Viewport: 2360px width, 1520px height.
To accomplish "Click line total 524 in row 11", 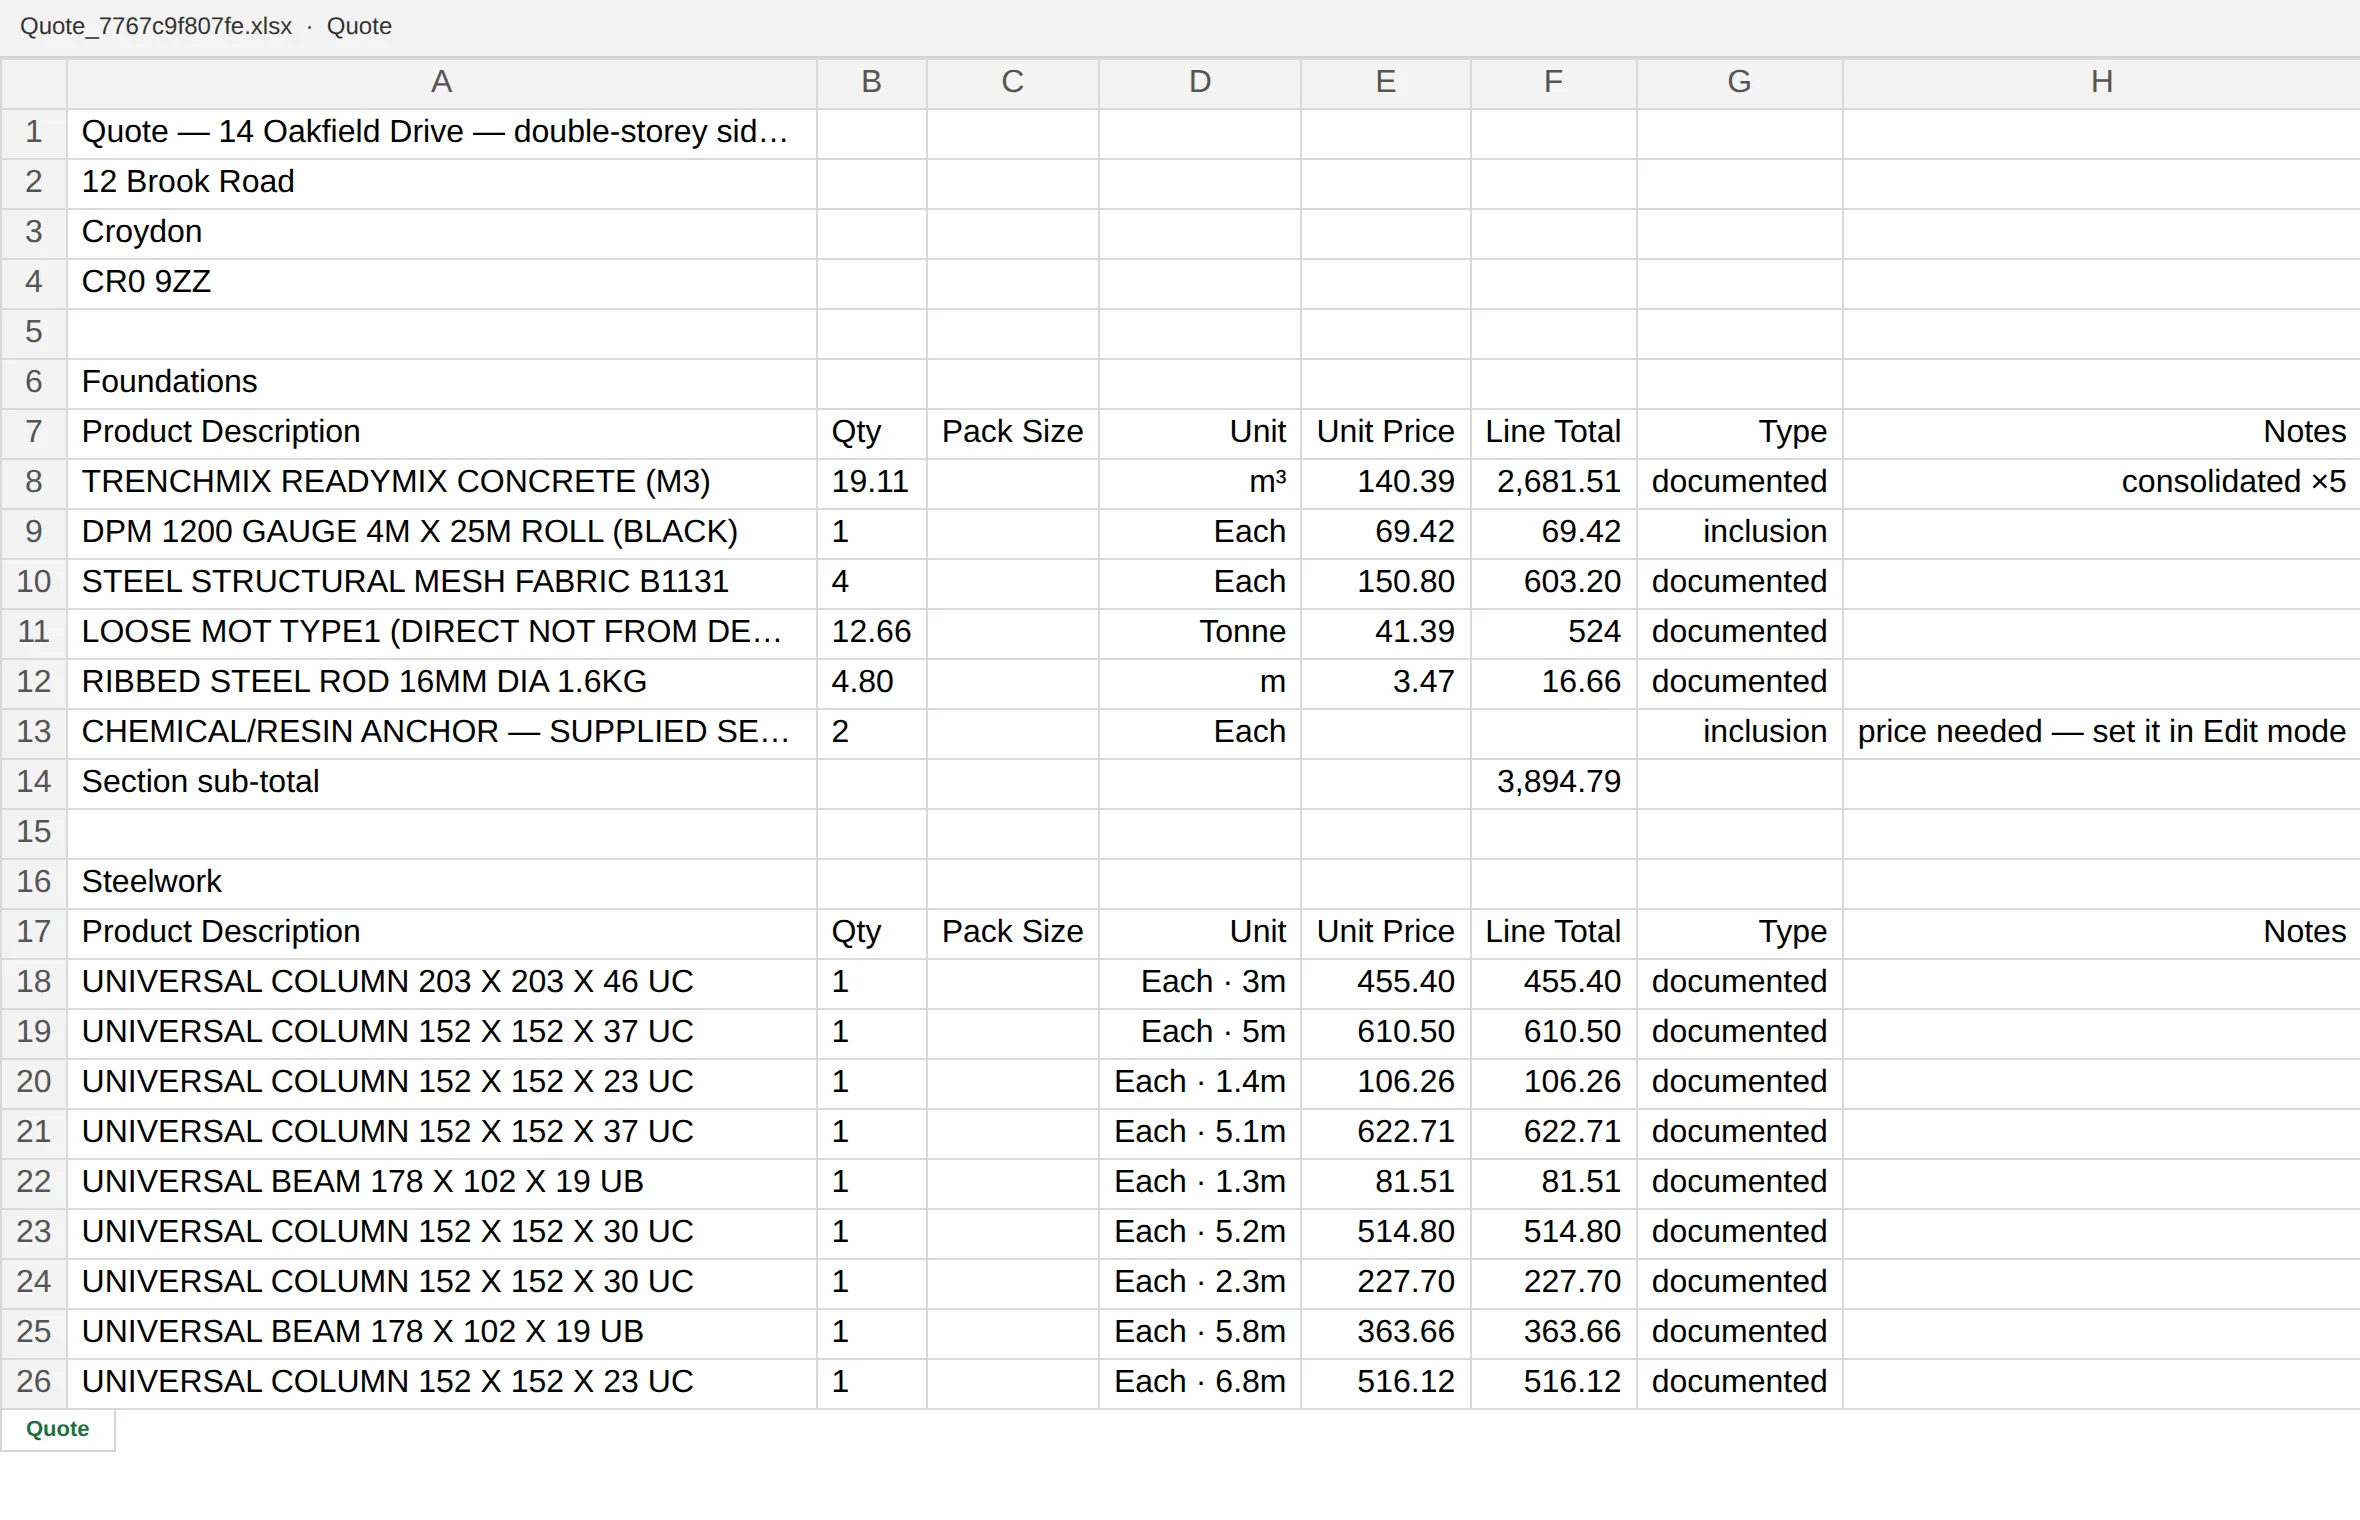I will click(x=1553, y=632).
